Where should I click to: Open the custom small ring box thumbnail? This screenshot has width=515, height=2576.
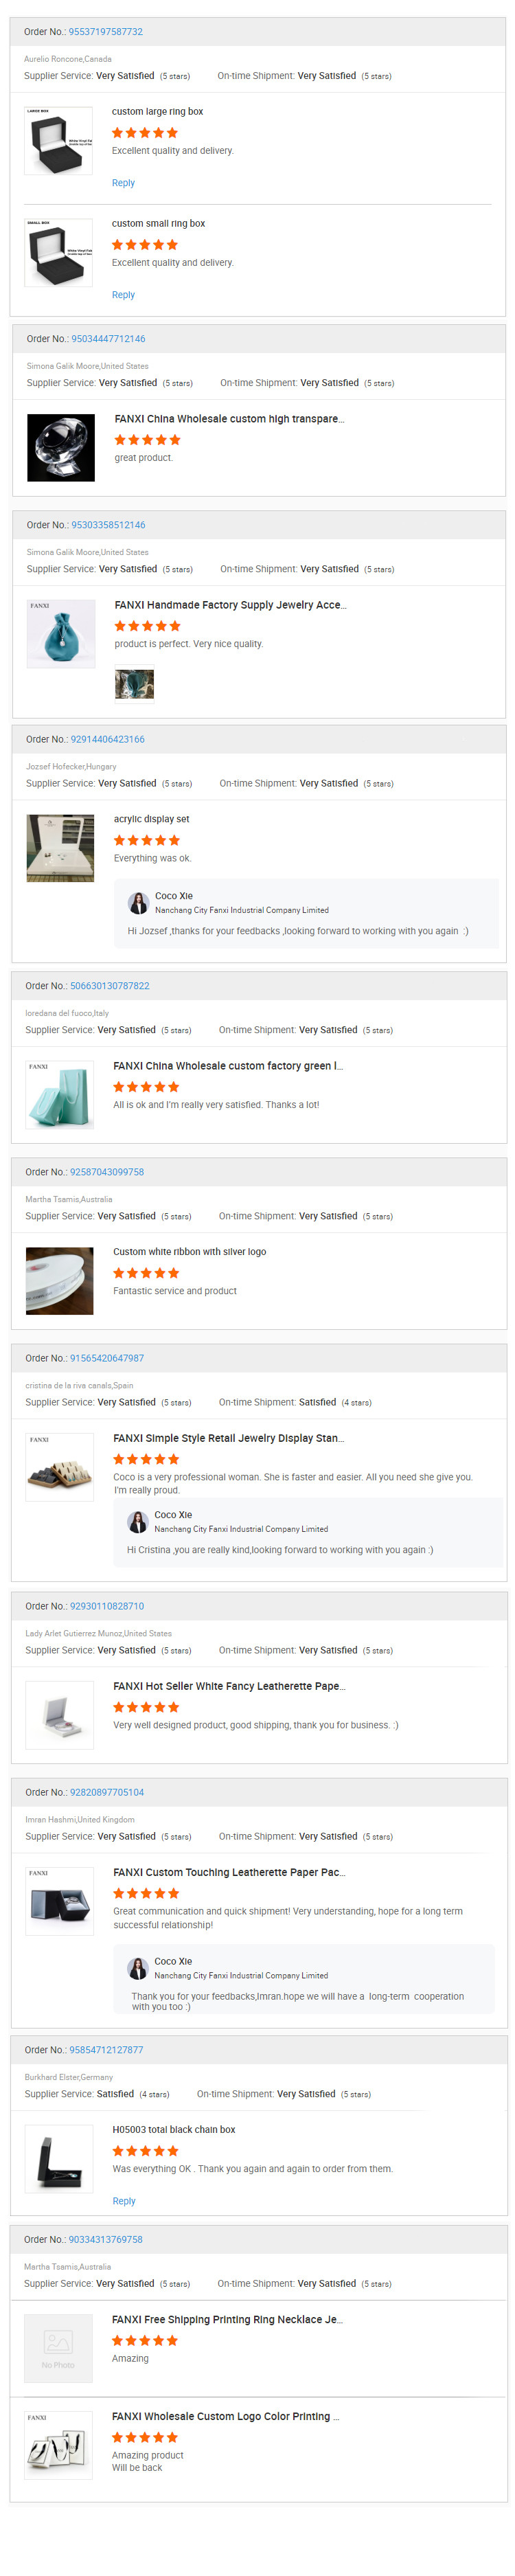pyautogui.click(x=58, y=253)
